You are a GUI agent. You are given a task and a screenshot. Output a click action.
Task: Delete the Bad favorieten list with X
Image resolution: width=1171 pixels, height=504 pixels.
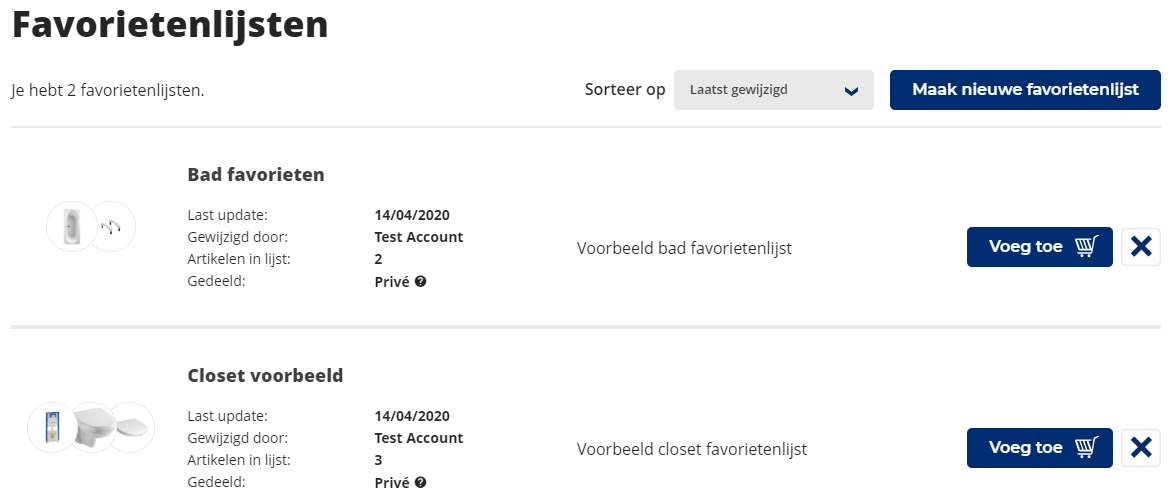tap(1141, 247)
